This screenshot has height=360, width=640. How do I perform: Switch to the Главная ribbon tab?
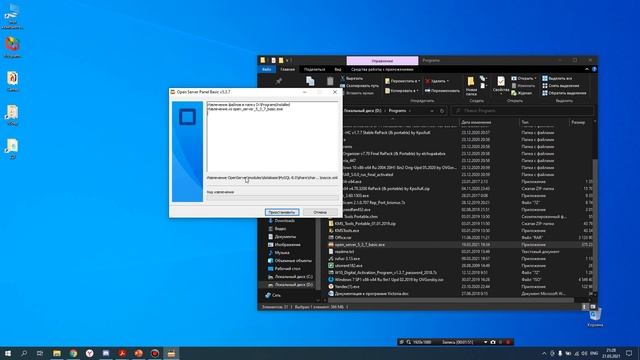pos(287,69)
